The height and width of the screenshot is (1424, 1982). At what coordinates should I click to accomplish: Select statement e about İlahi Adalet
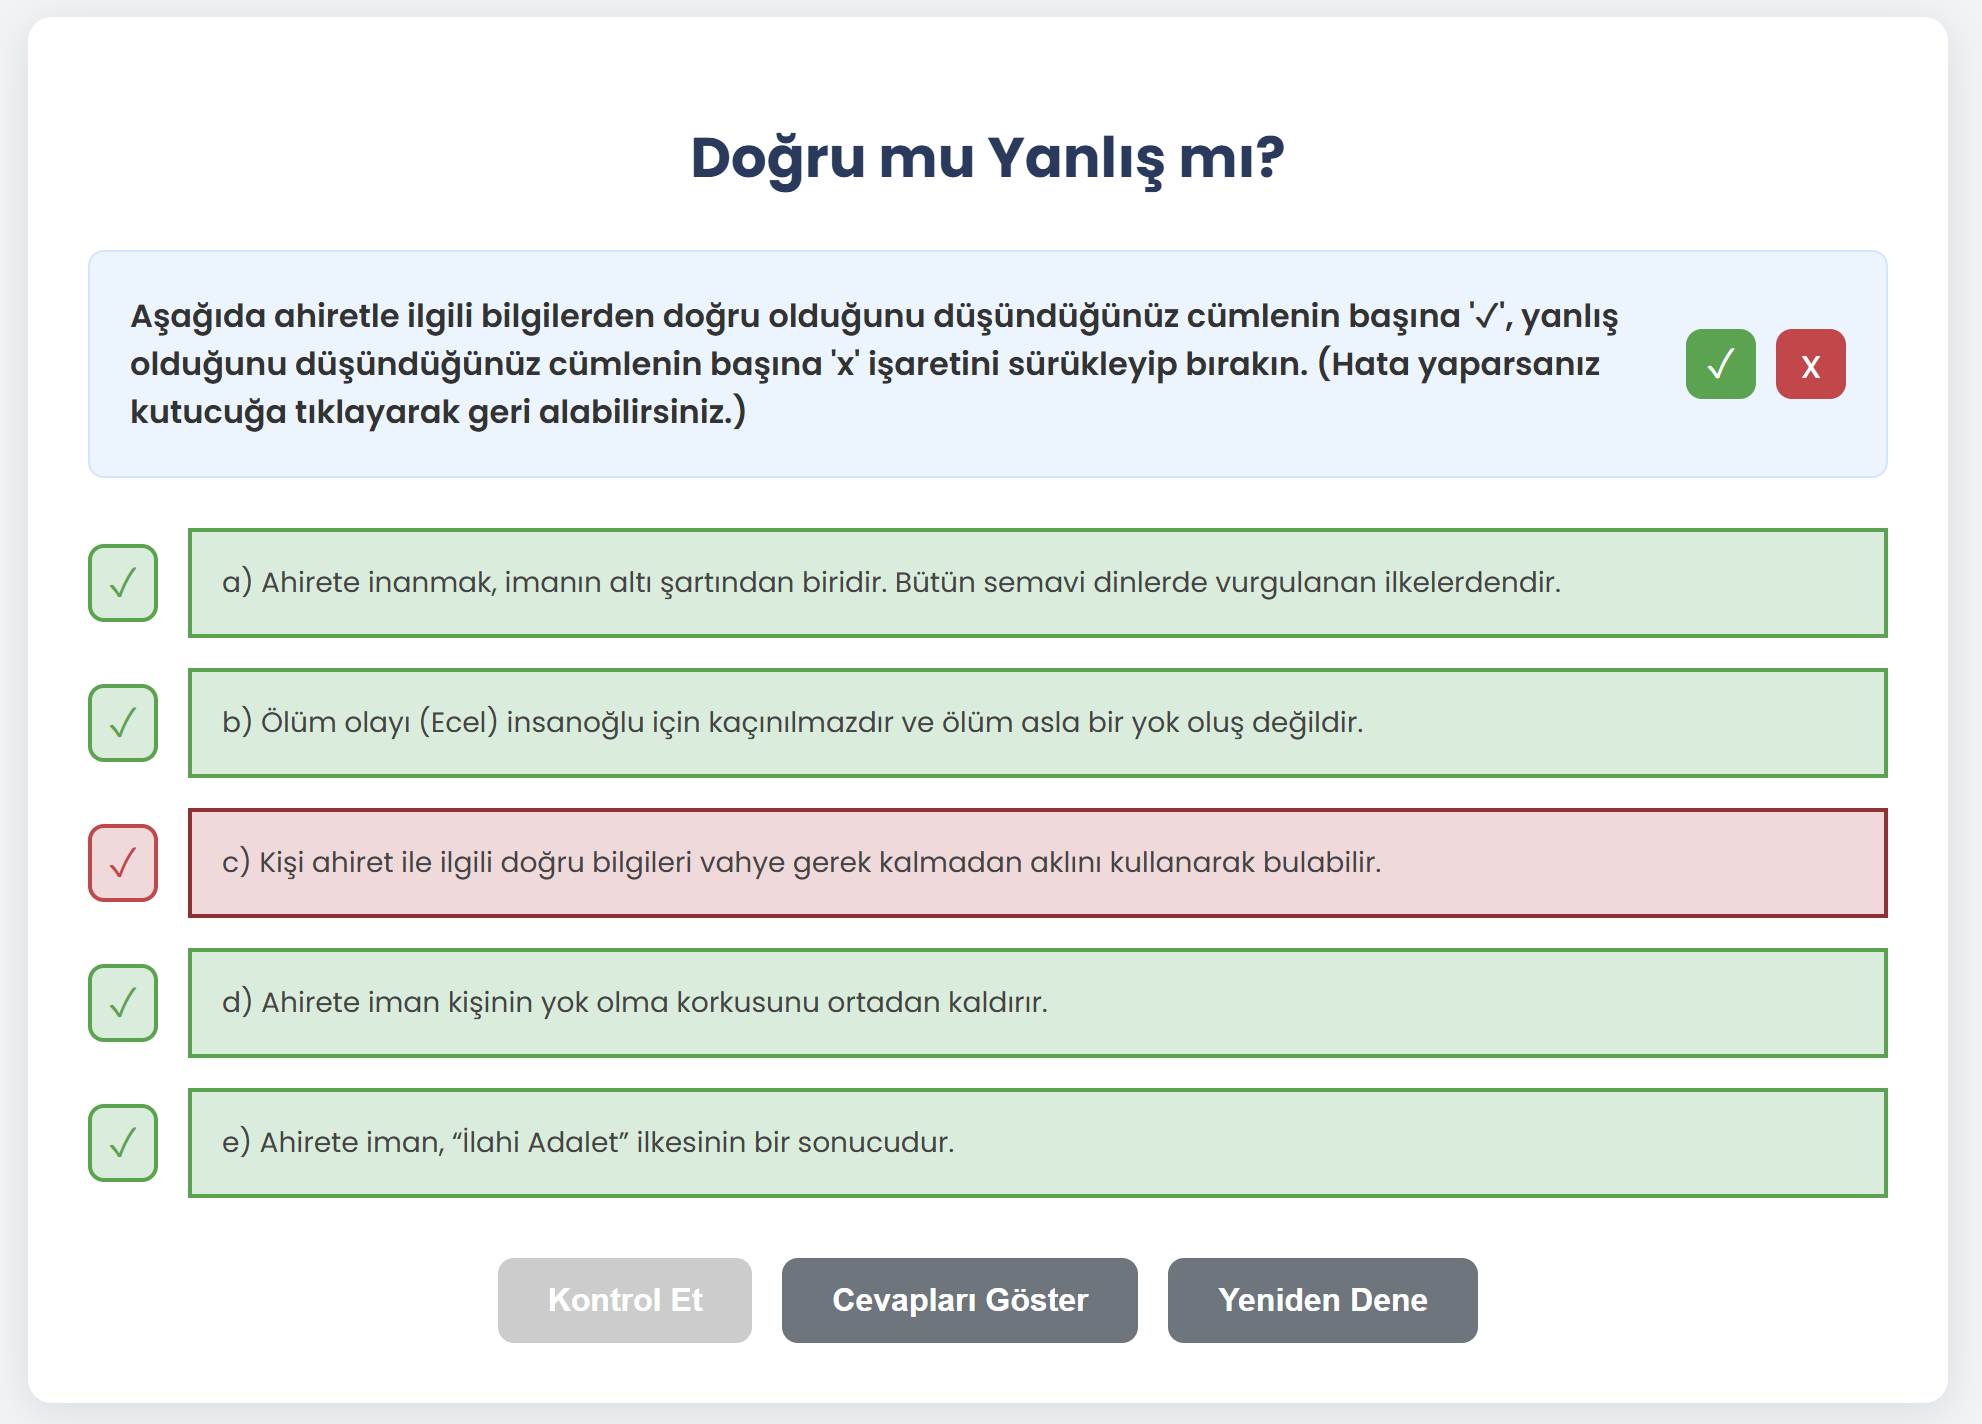1038,1143
